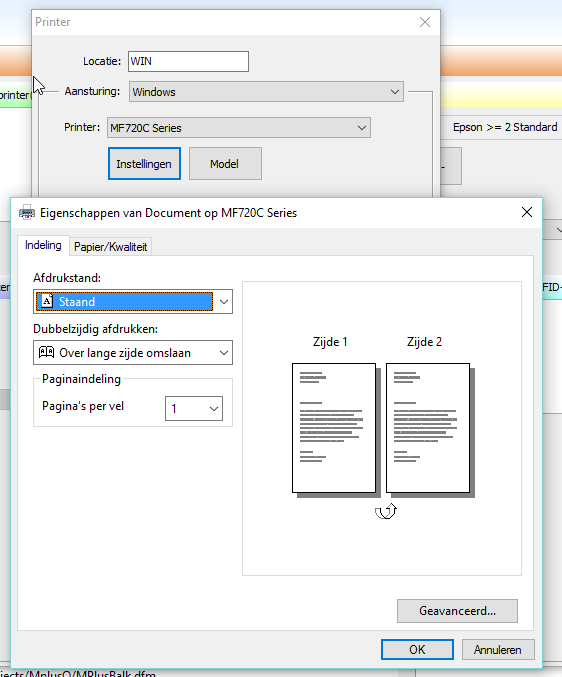562x677 pixels.
Task: Open the Afdrukstand orientation dropdown
Action: point(133,301)
